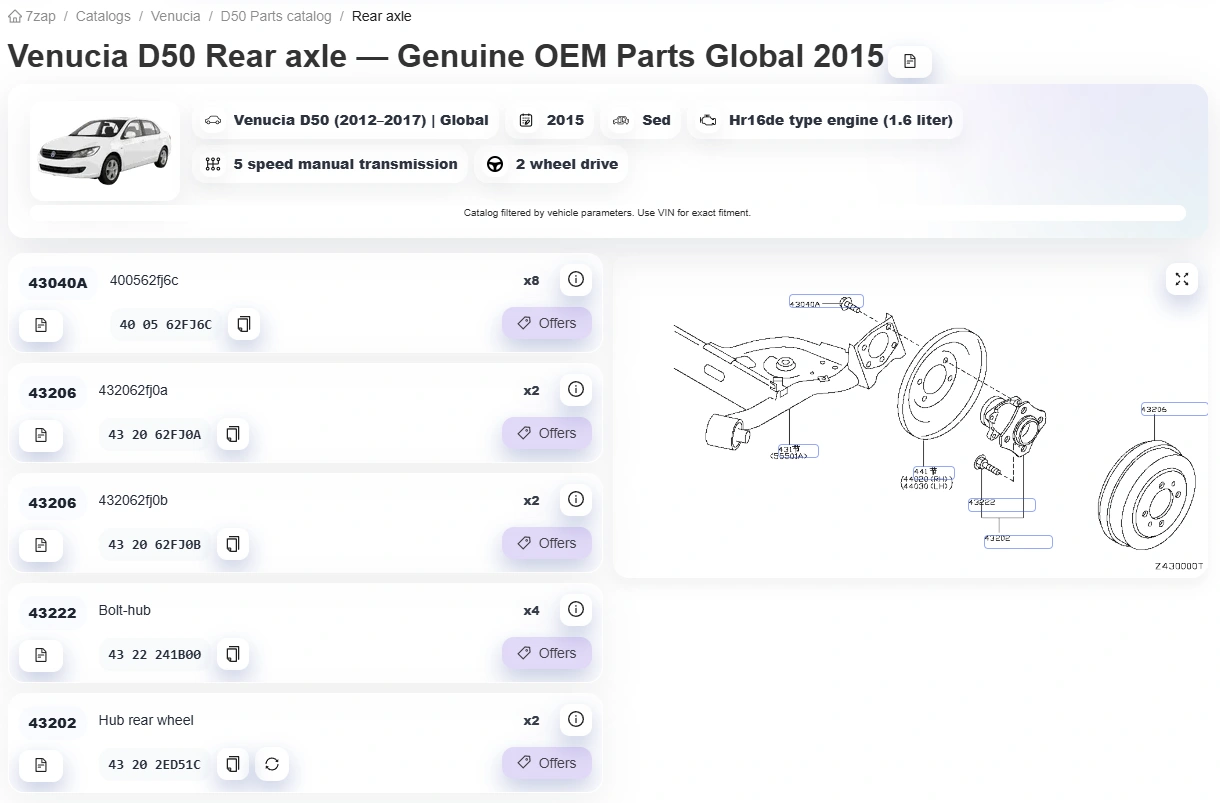
Task: Select the 43206 label in diagram
Action: pos(1174,409)
